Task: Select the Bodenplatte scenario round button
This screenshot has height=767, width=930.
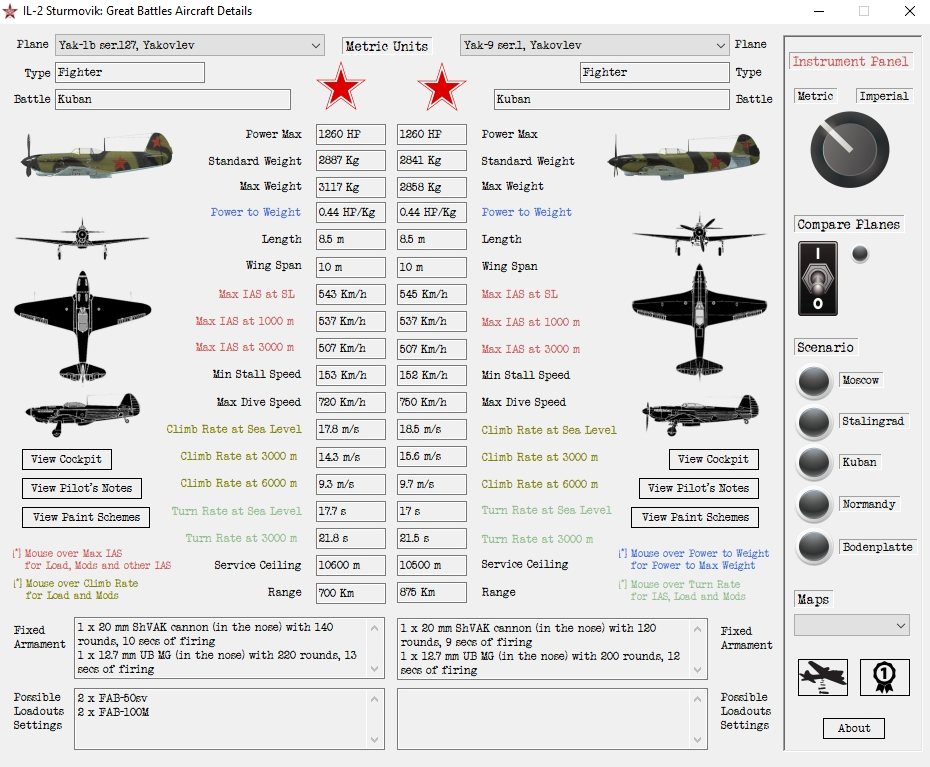Action: point(814,547)
